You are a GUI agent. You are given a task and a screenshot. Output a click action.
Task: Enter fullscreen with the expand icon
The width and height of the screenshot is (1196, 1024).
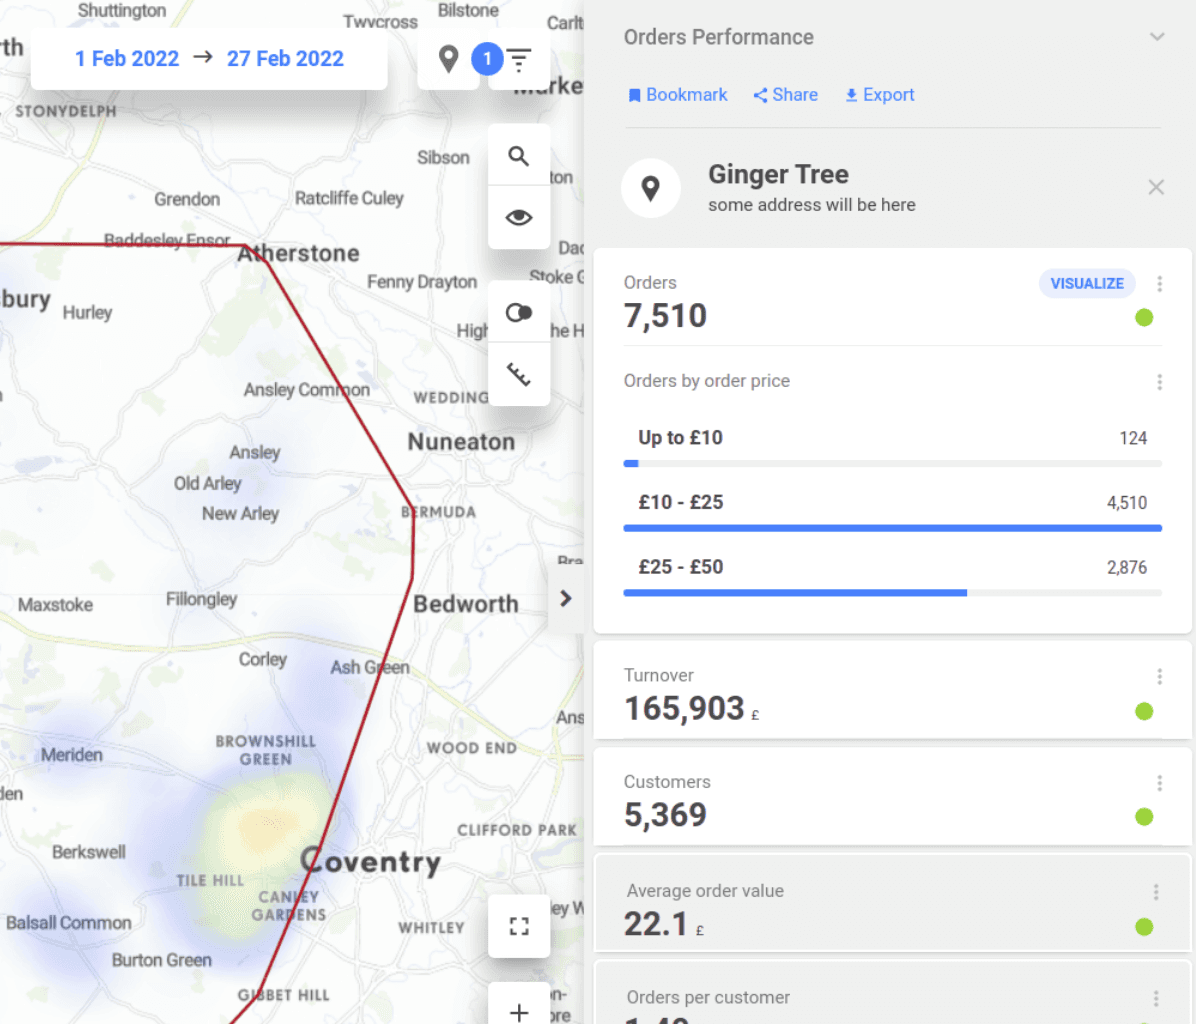coord(518,925)
